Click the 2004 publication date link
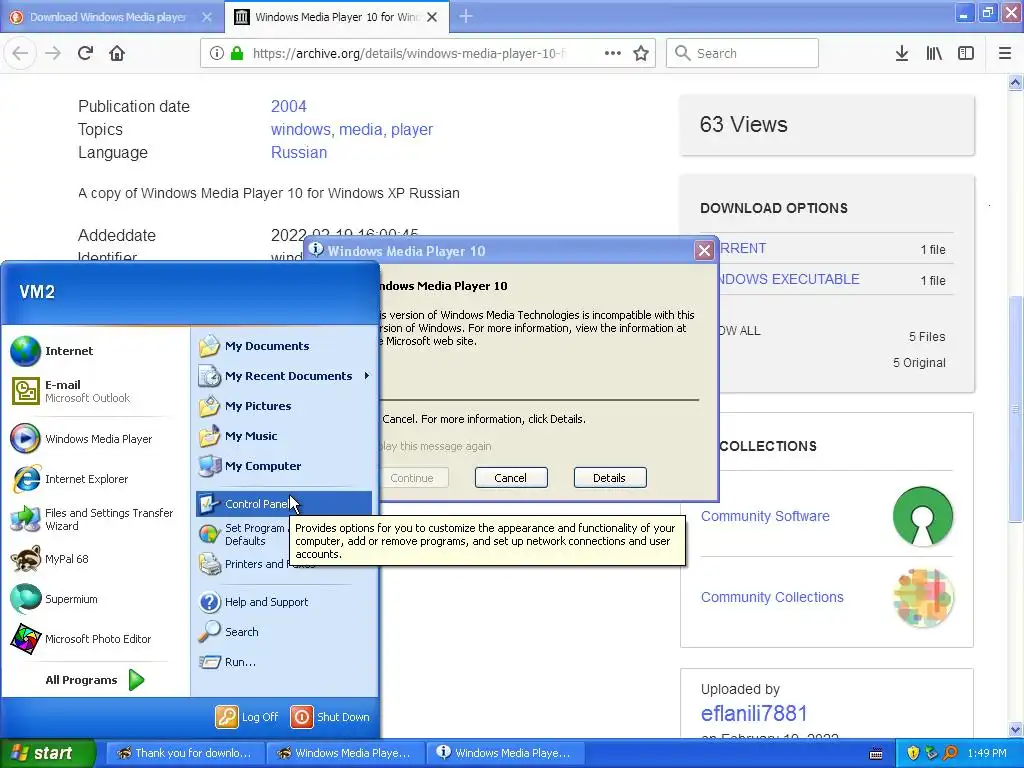The width and height of the screenshot is (1024, 768). [x=289, y=106]
